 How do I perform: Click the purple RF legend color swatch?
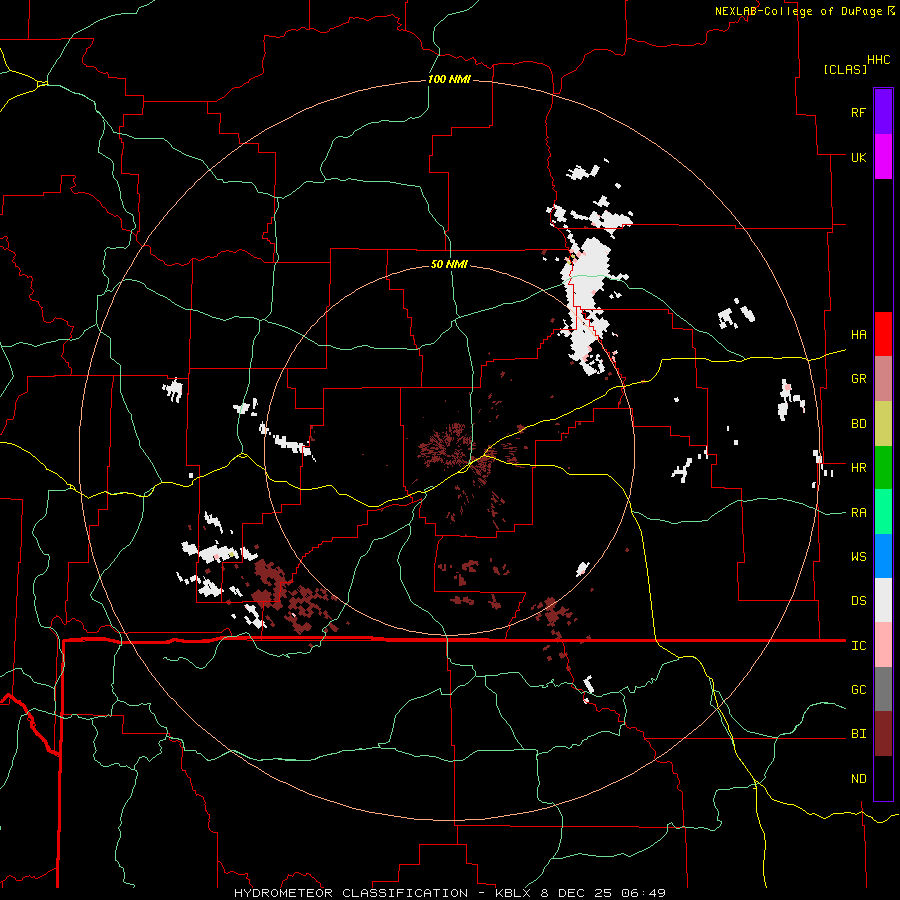click(x=883, y=112)
